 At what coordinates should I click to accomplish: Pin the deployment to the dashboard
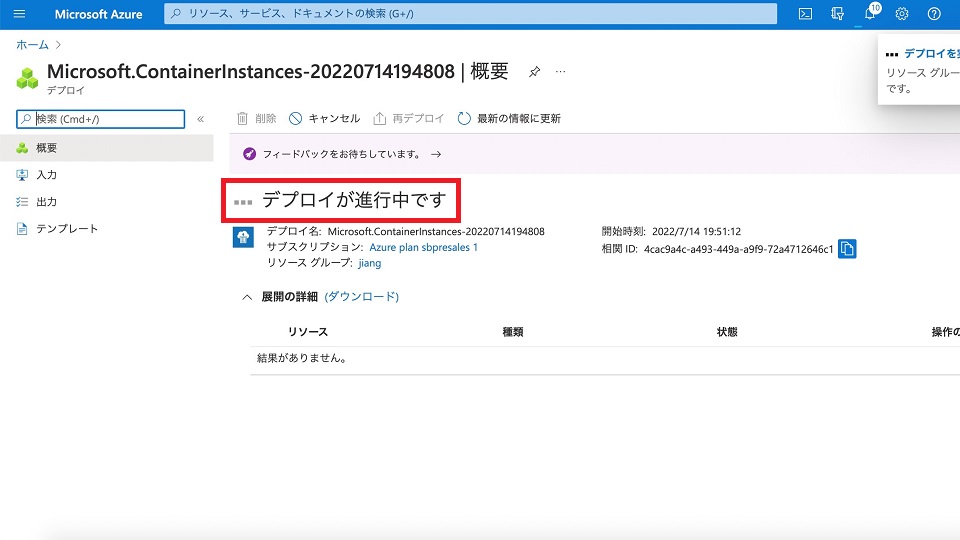tap(534, 72)
